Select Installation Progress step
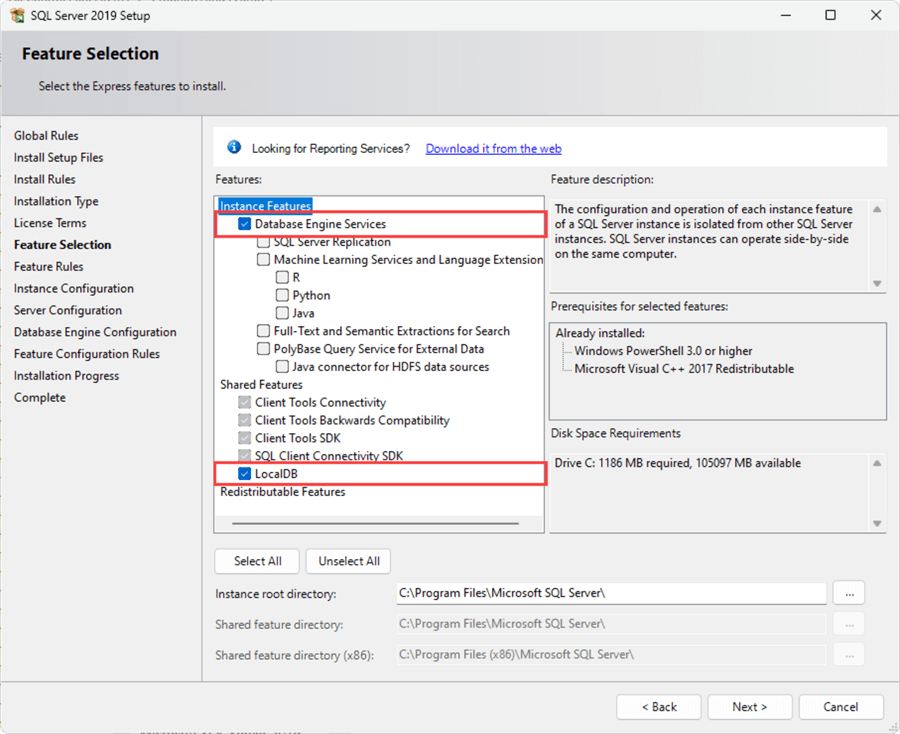Screen dimensions: 900x734 pyautogui.click(x=66, y=376)
